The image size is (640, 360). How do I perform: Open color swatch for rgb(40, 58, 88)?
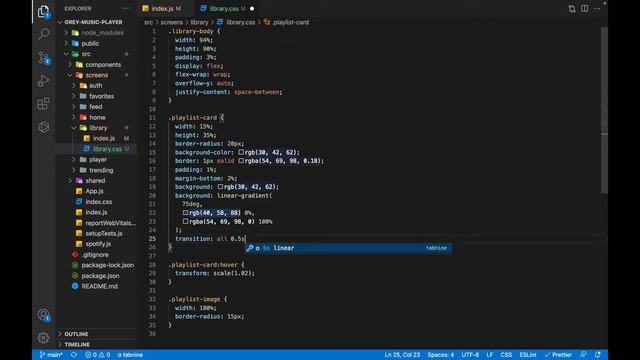point(185,213)
